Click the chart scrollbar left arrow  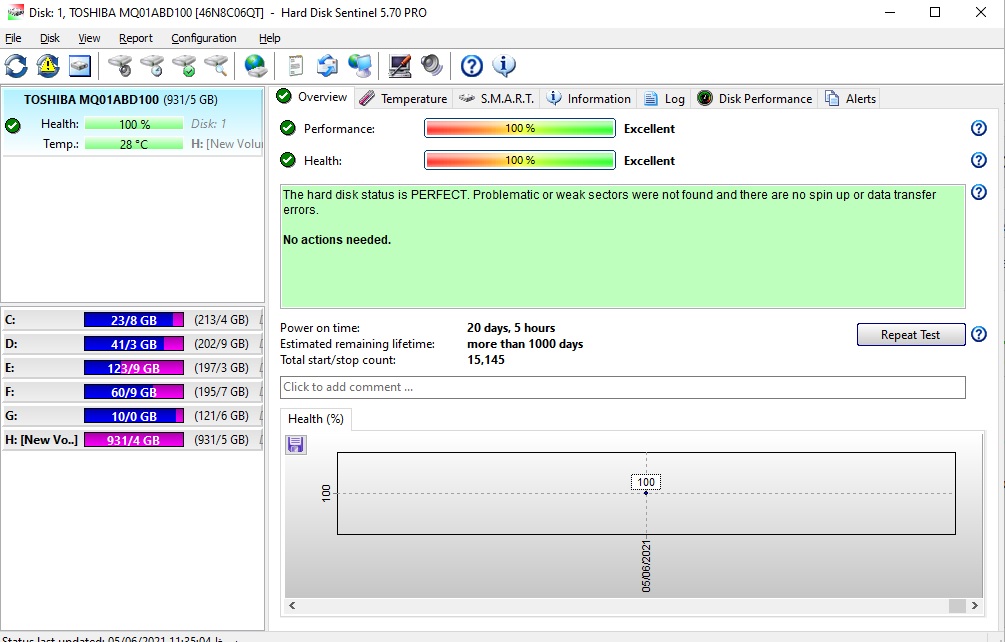click(292, 605)
